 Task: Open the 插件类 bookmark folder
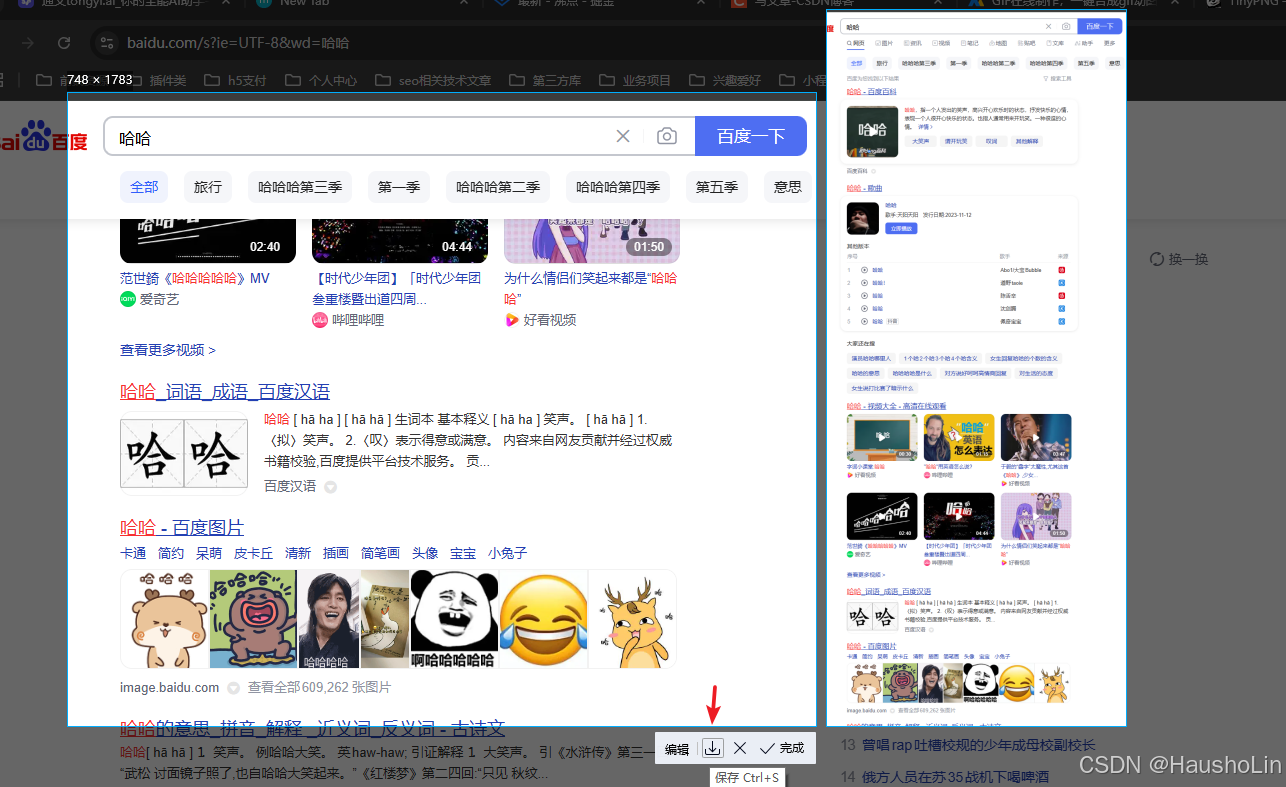click(156, 80)
